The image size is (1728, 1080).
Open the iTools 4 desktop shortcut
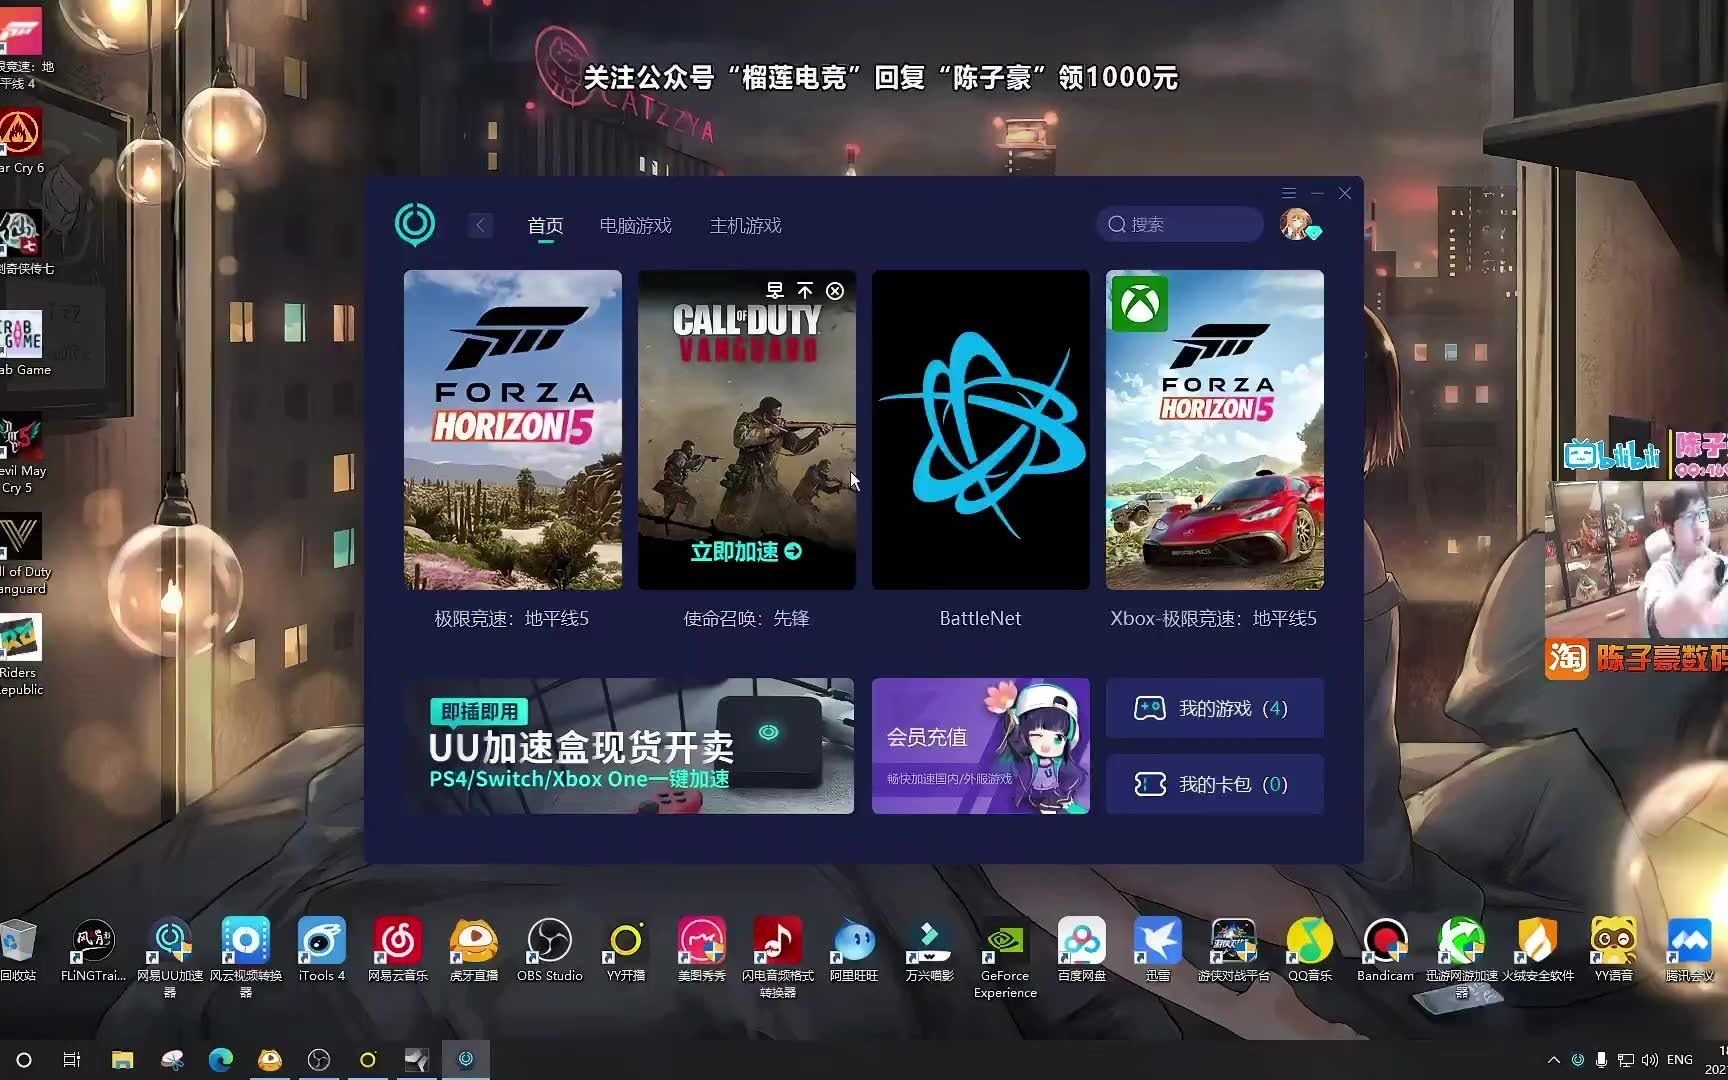coord(322,950)
